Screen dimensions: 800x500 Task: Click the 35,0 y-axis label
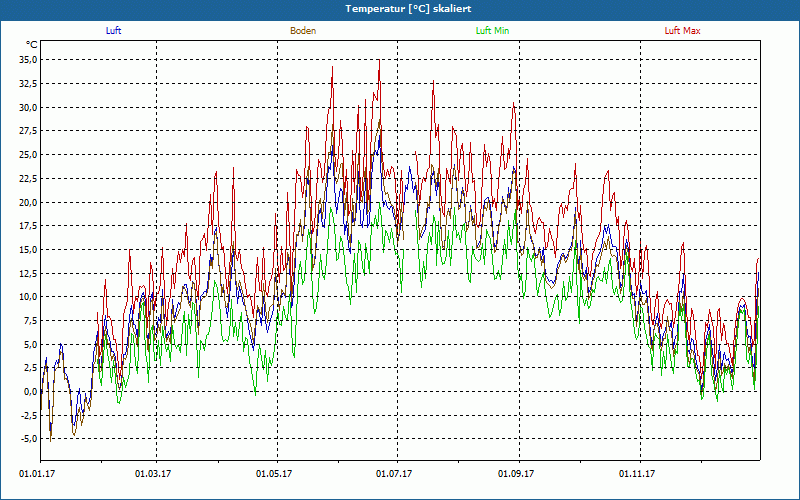[x=28, y=60]
